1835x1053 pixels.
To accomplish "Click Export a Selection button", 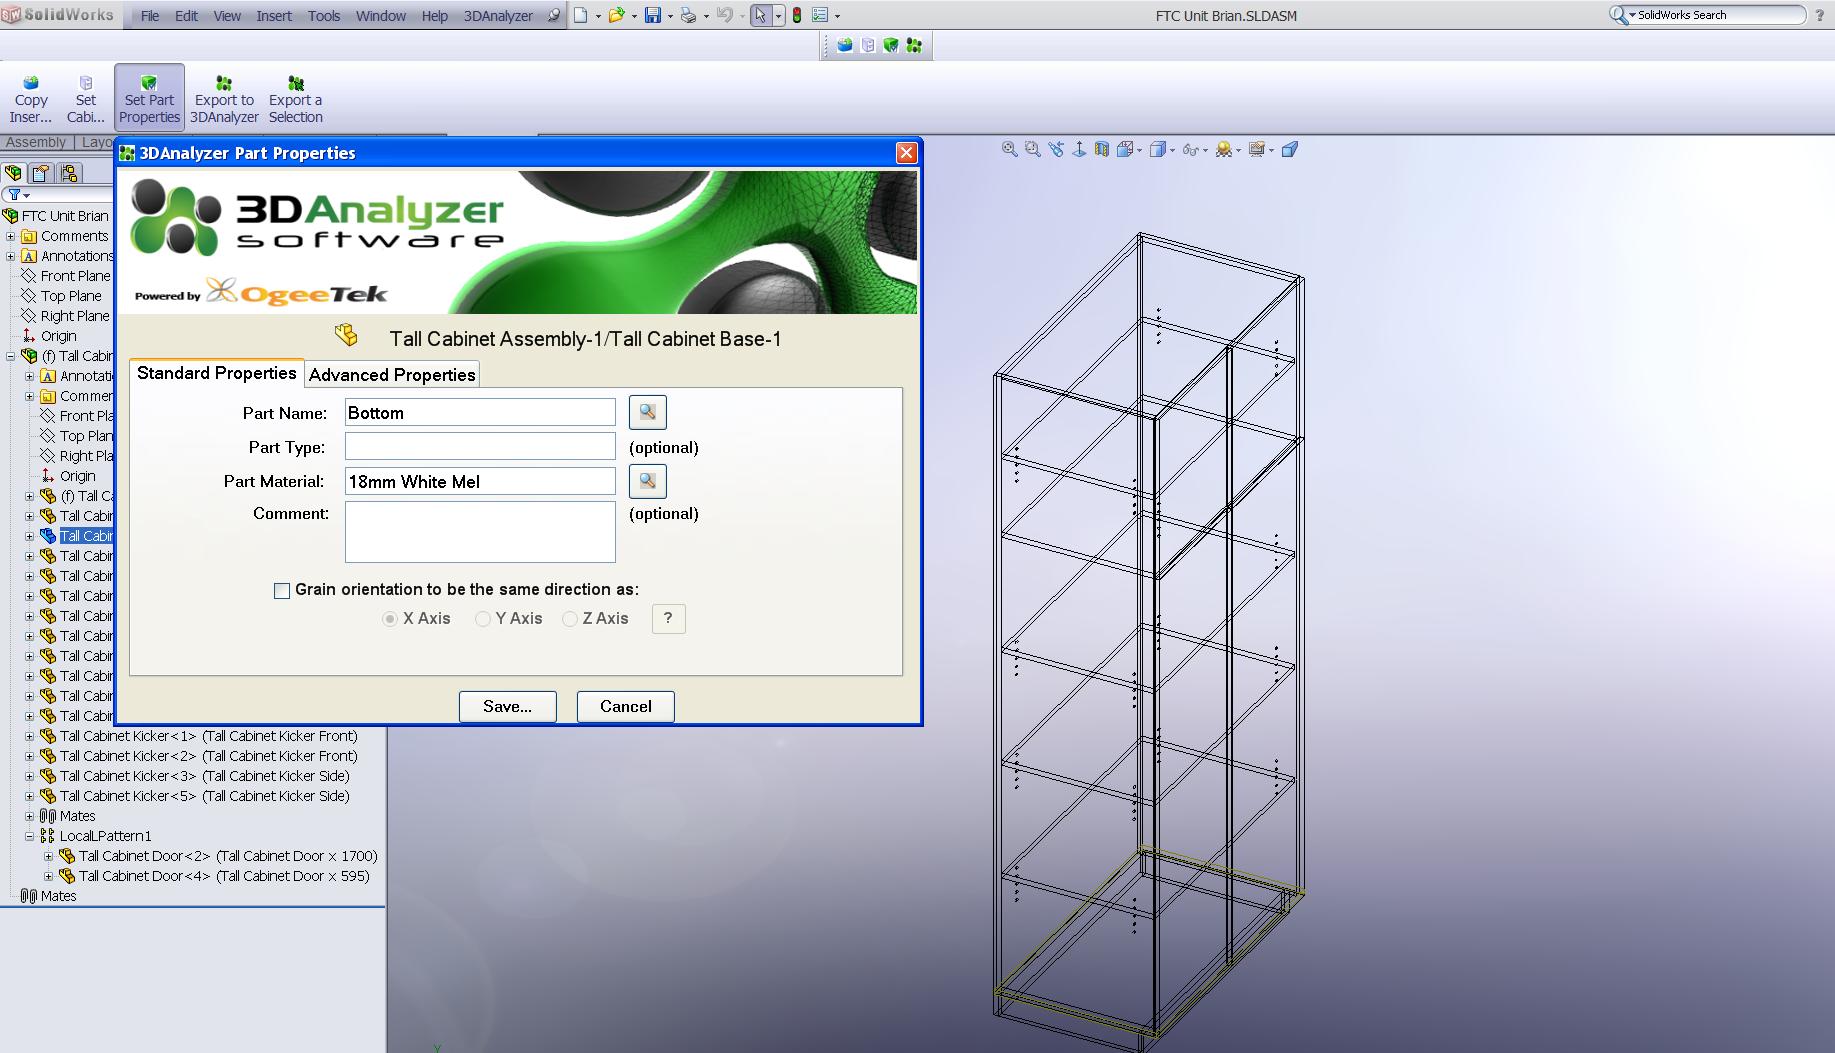I will pos(296,99).
